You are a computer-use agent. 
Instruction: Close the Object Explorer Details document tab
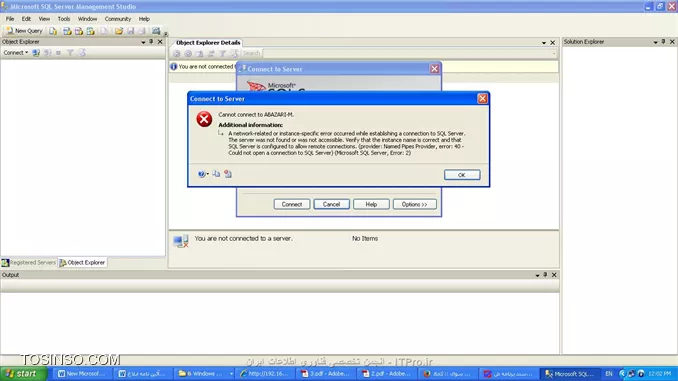point(552,43)
